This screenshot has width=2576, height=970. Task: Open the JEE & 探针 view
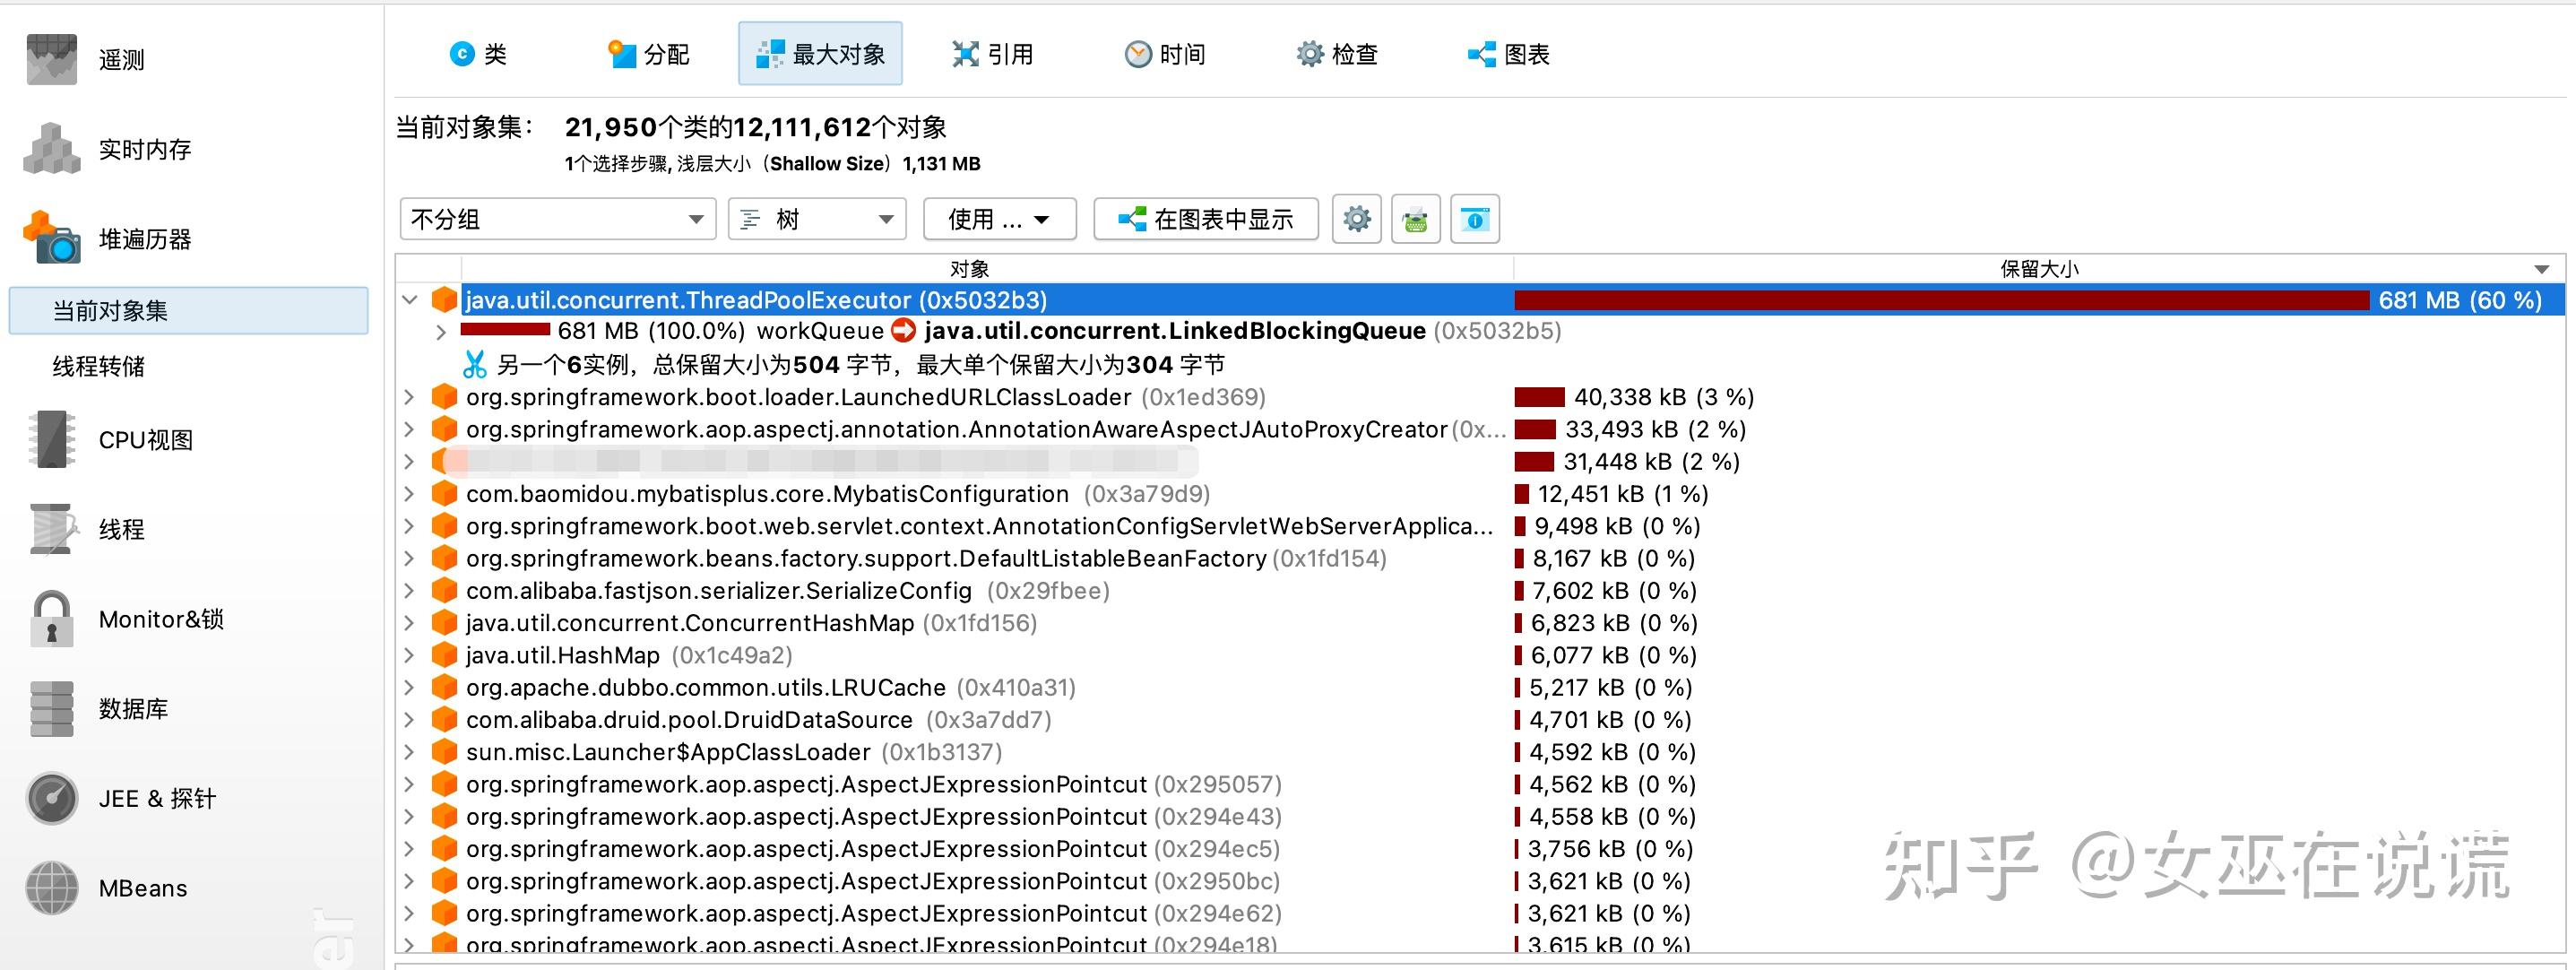point(156,798)
